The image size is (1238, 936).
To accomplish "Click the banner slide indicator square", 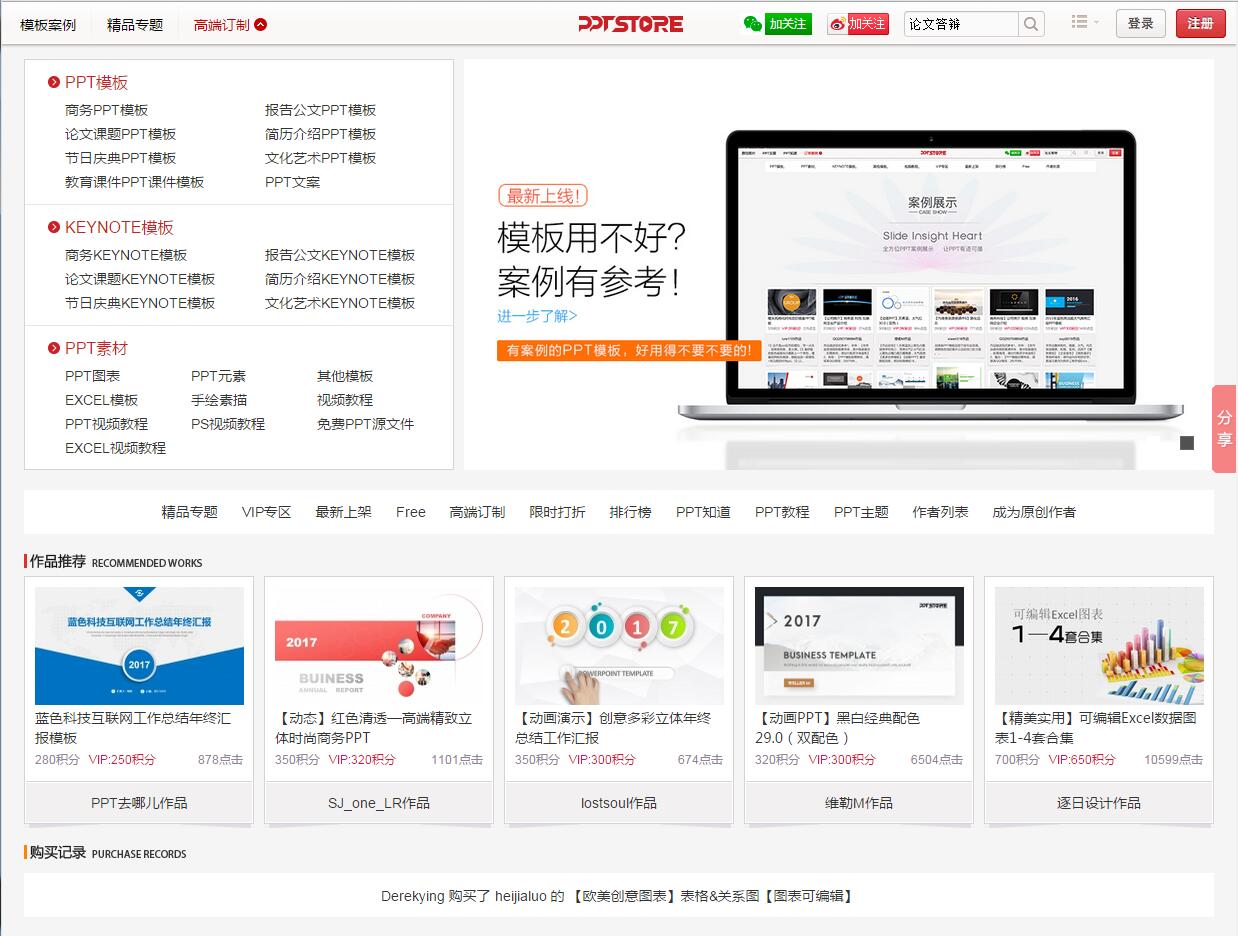I will (x=1187, y=443).
